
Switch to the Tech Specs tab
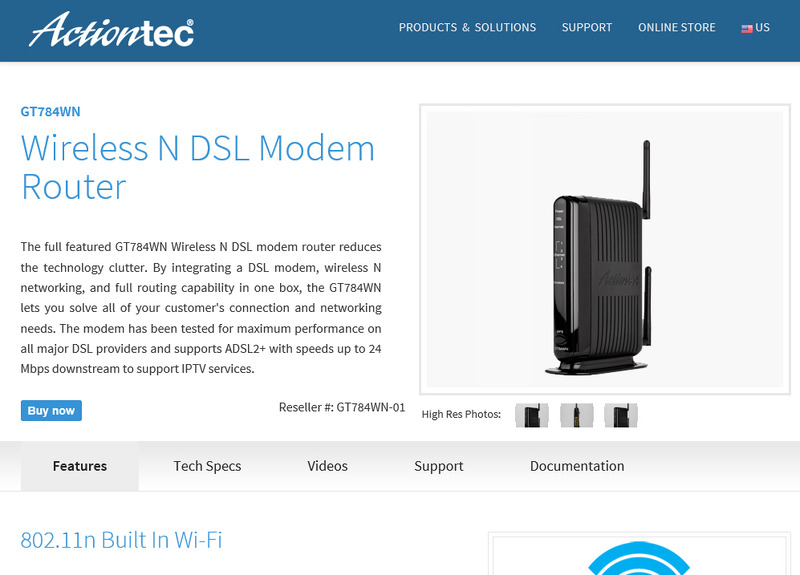click(207, 466)
